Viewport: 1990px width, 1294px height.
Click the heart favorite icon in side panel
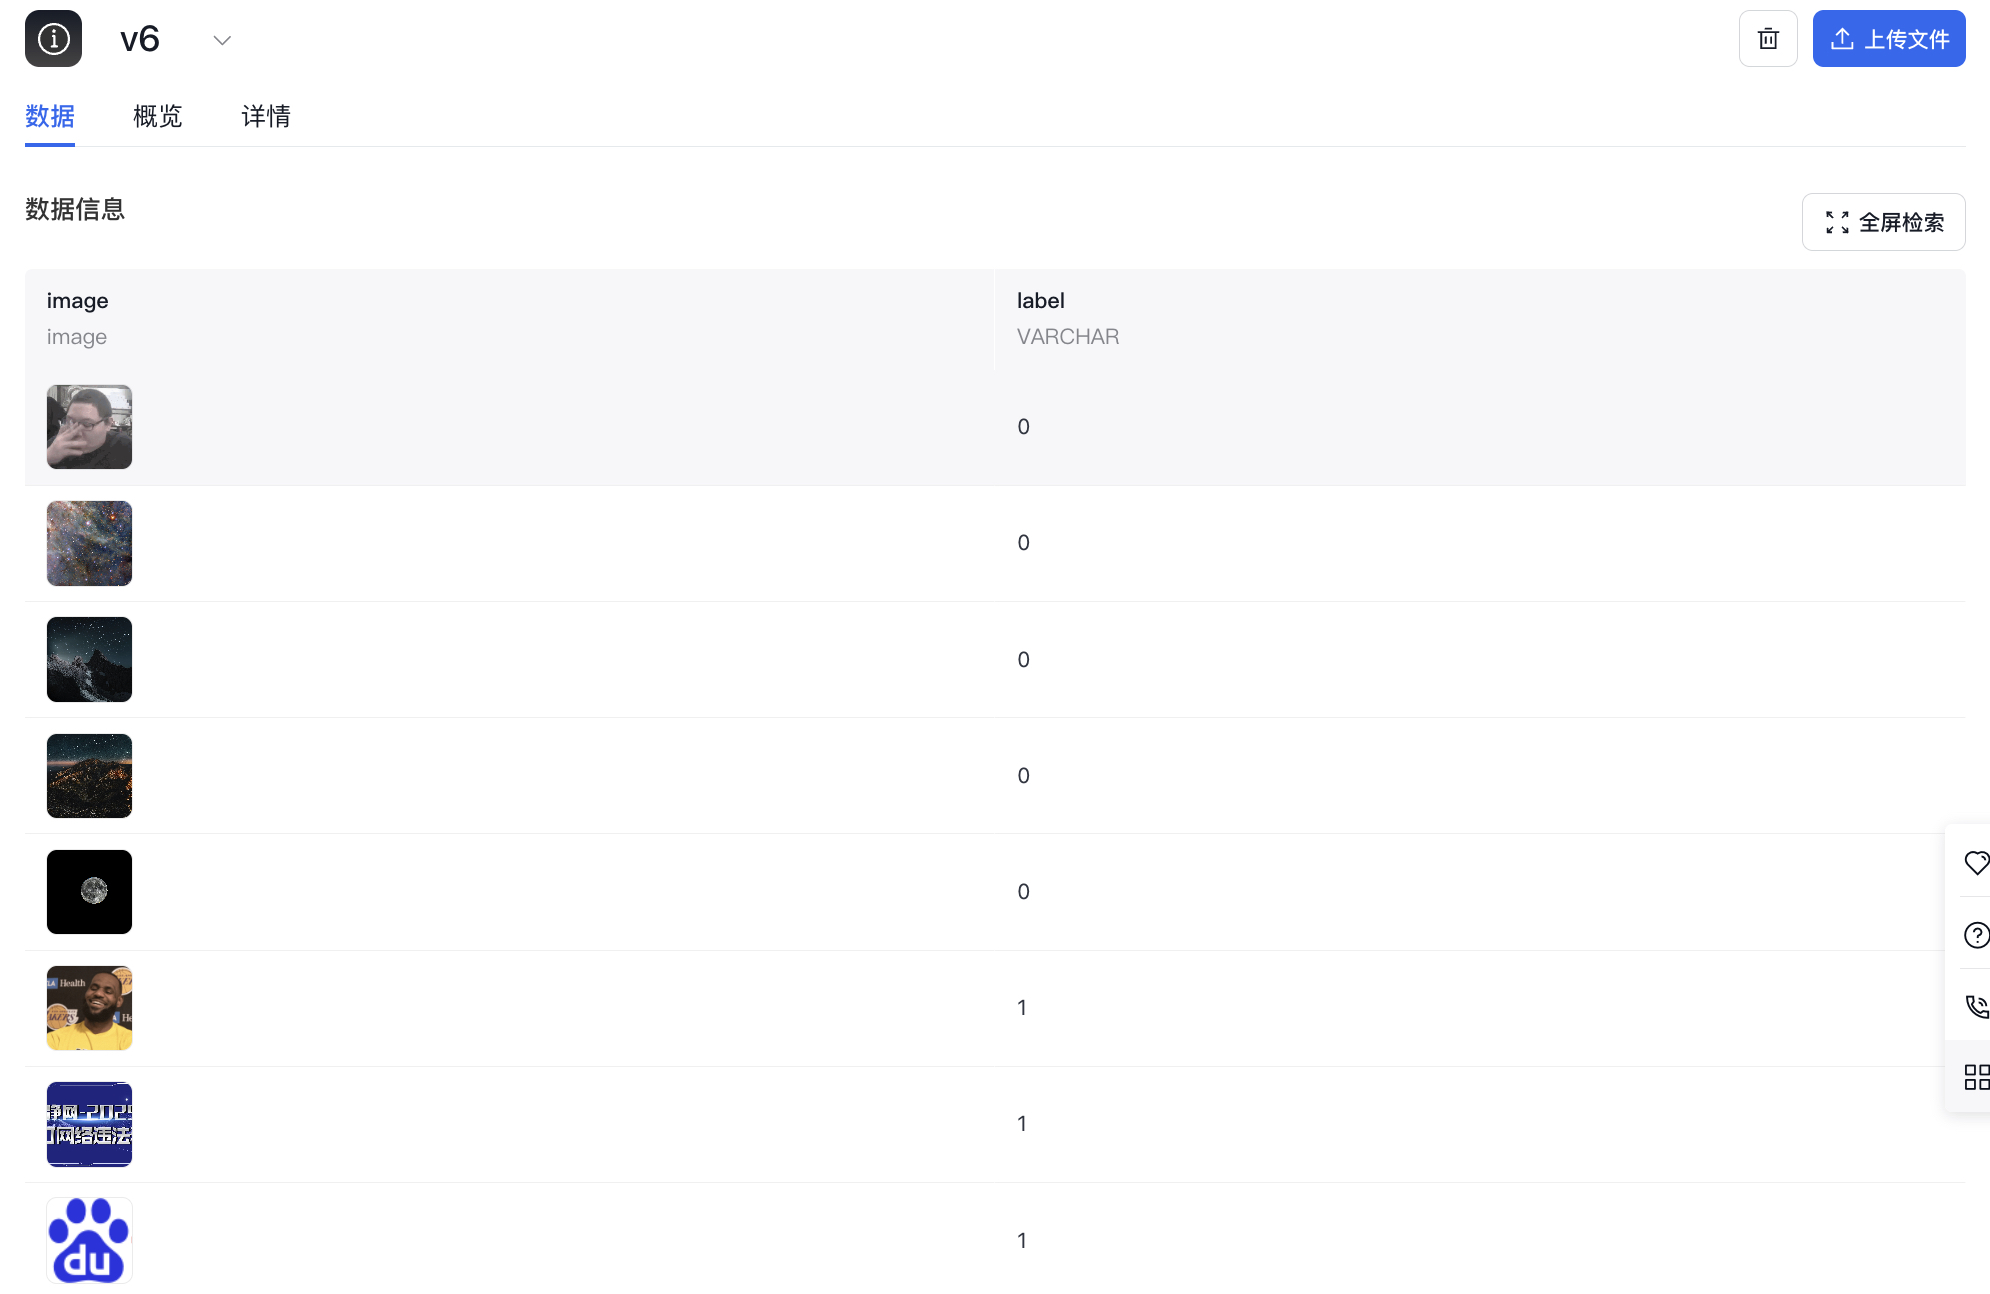1976,862
